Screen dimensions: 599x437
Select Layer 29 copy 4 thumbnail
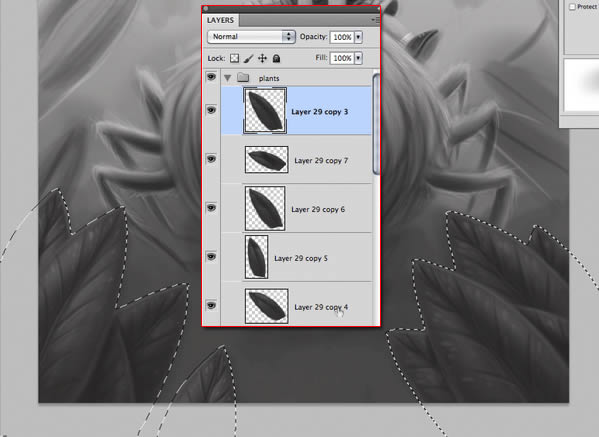point(266,306)
